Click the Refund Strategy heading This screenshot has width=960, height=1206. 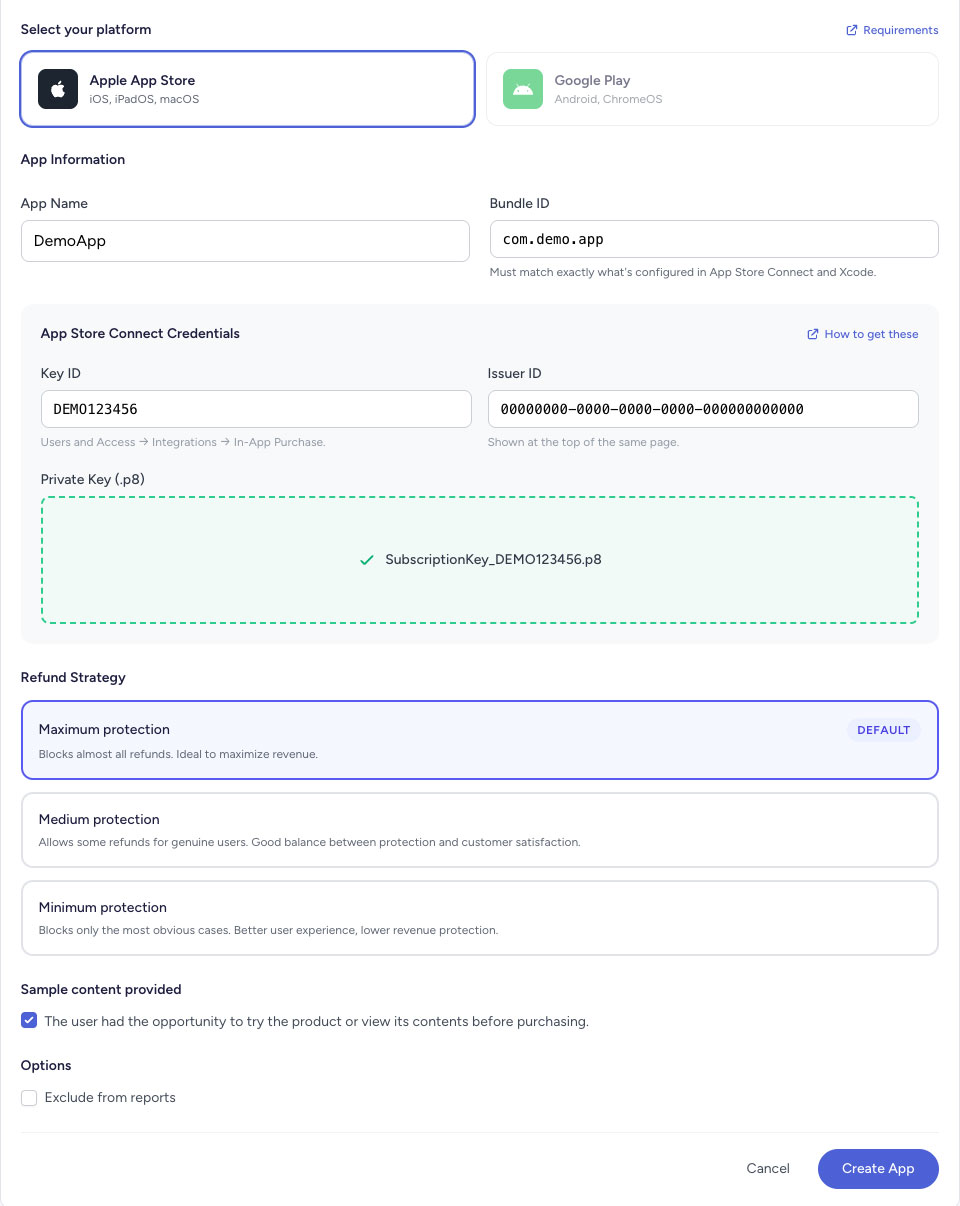pyautogui.click(x=73, y=677)
